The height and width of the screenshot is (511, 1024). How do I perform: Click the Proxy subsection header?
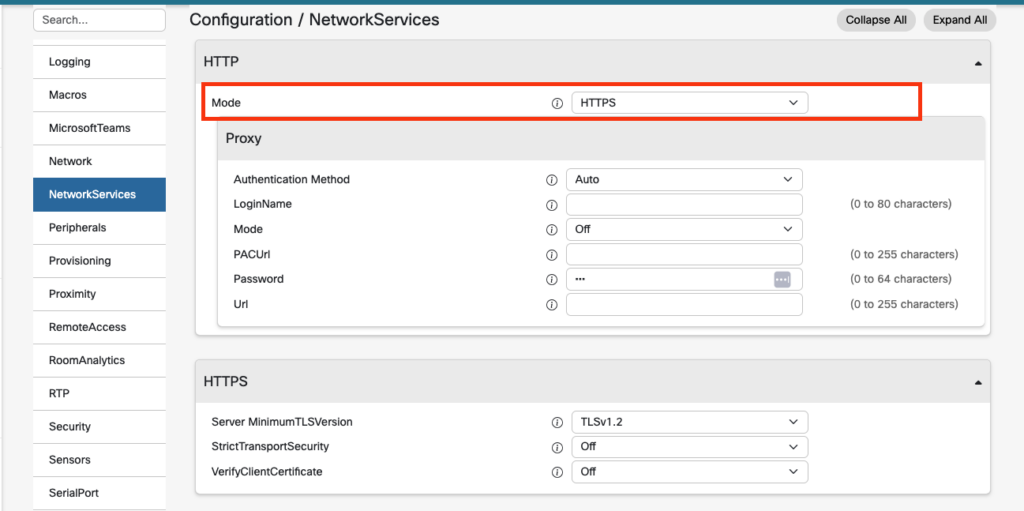(x=601, y=139)
